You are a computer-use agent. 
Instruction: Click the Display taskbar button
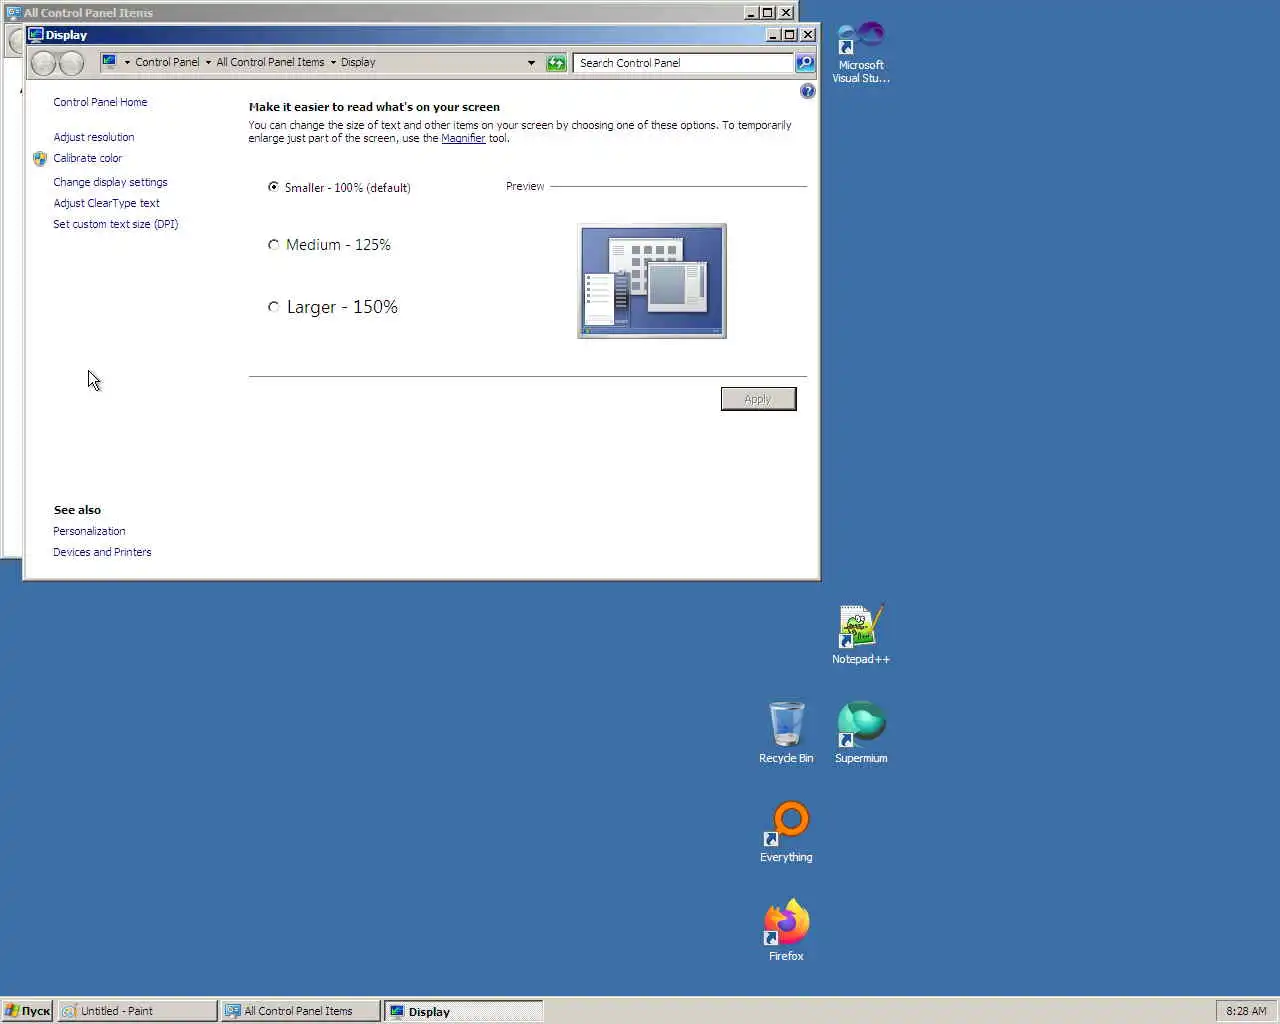click(x=464, y=1011)
